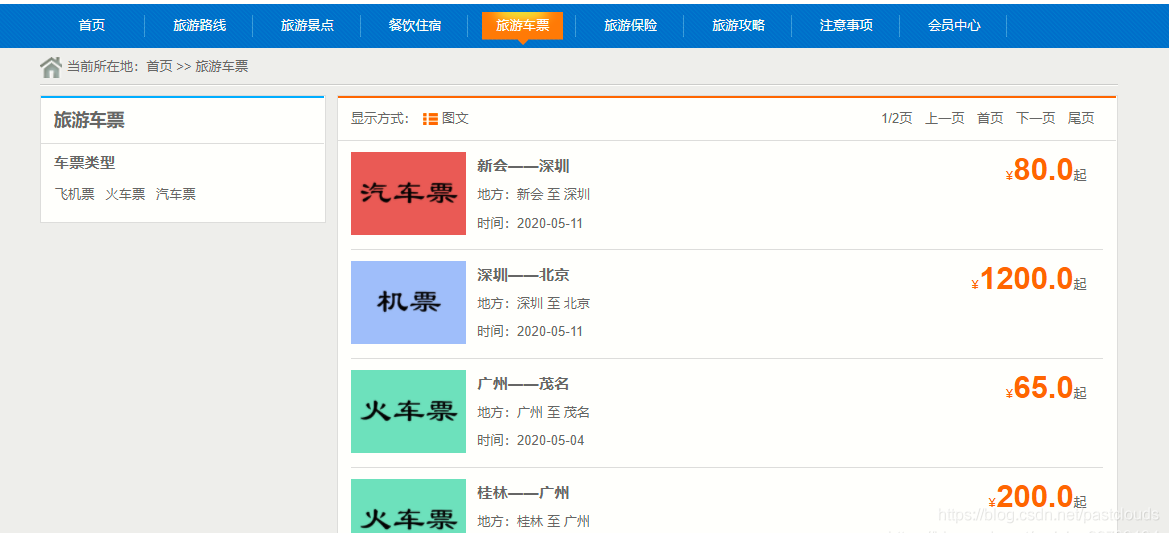
Task: Click the 地方：深圳 至 北京 line
Action: pos(534,303)
